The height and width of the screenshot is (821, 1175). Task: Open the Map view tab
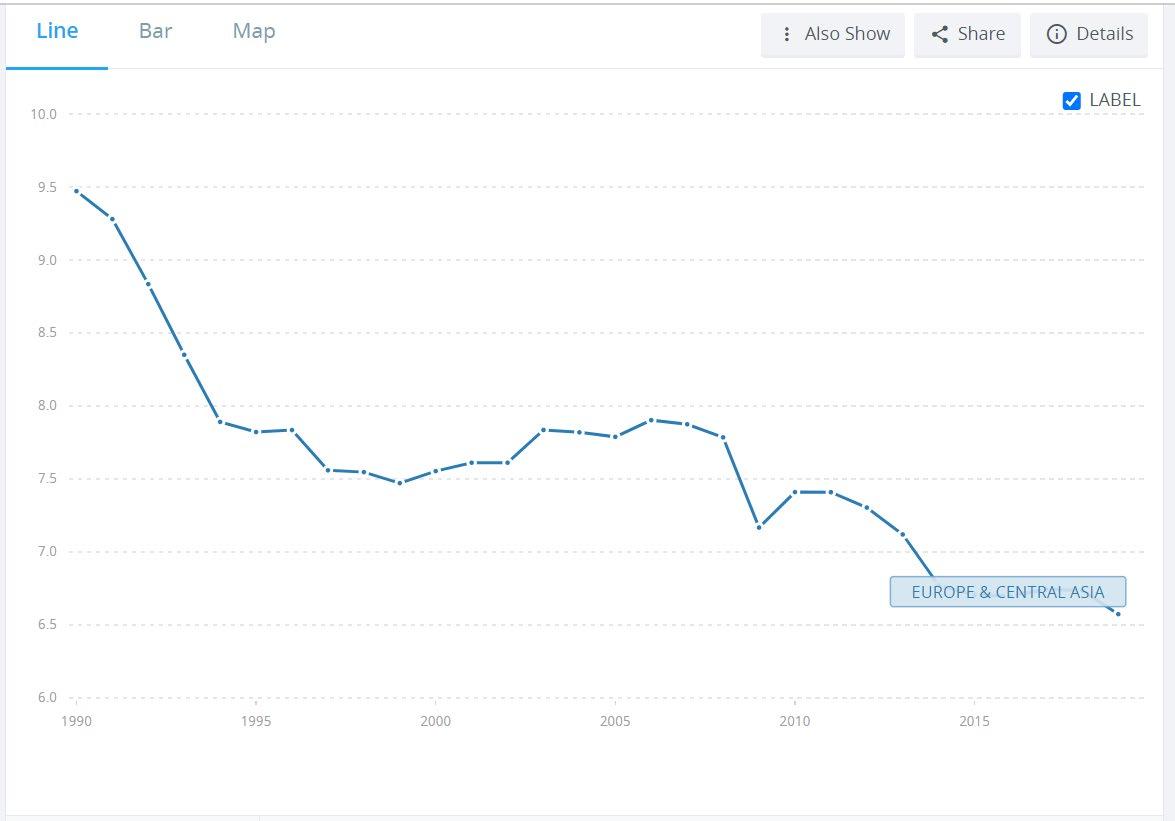pyautogui.click(x=254, y=31)
